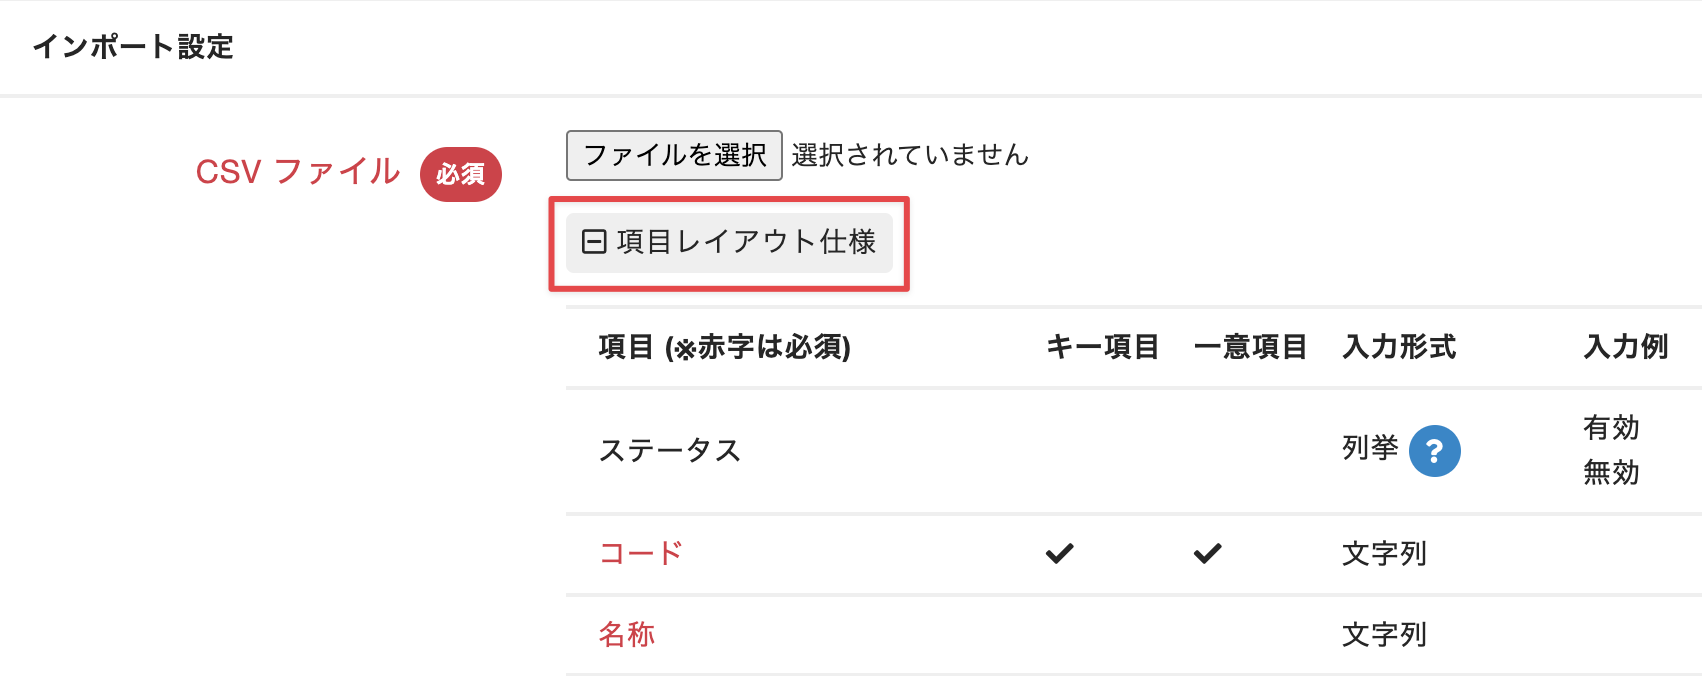Screen dimensions: 1702x676
Task: Click the checkmark in the 一意項目 column
Action: point(1207,553)
